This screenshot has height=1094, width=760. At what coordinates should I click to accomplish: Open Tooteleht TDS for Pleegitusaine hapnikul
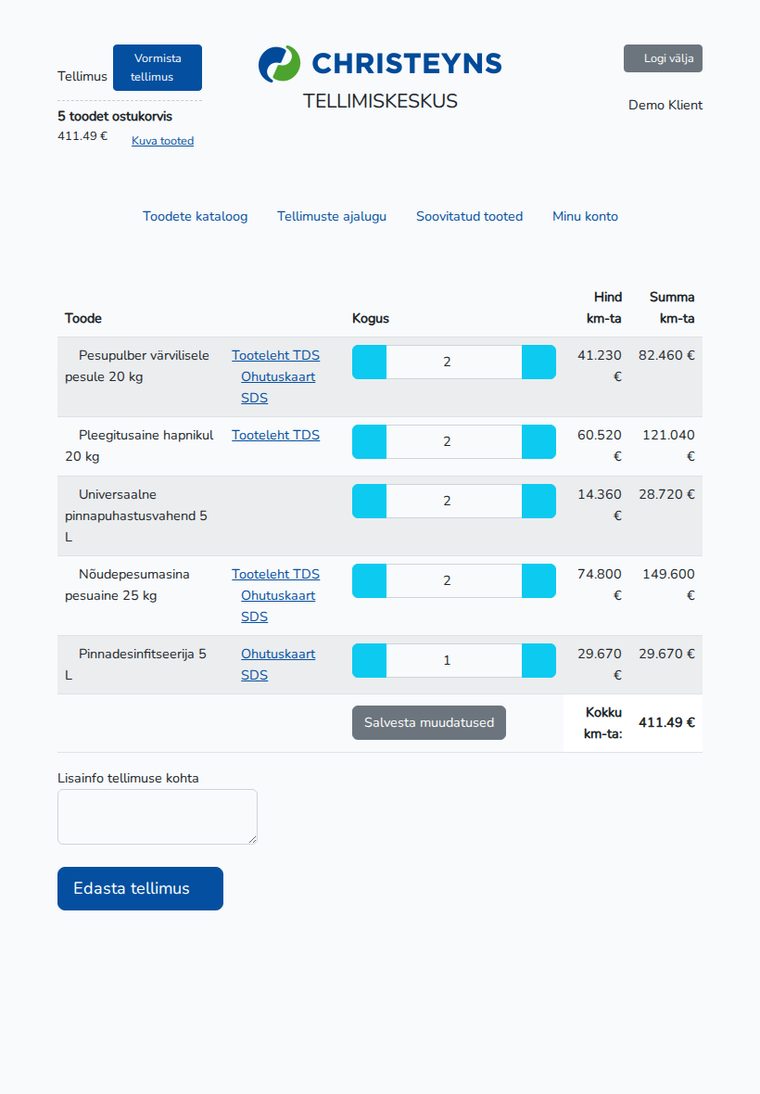(276, 435)
